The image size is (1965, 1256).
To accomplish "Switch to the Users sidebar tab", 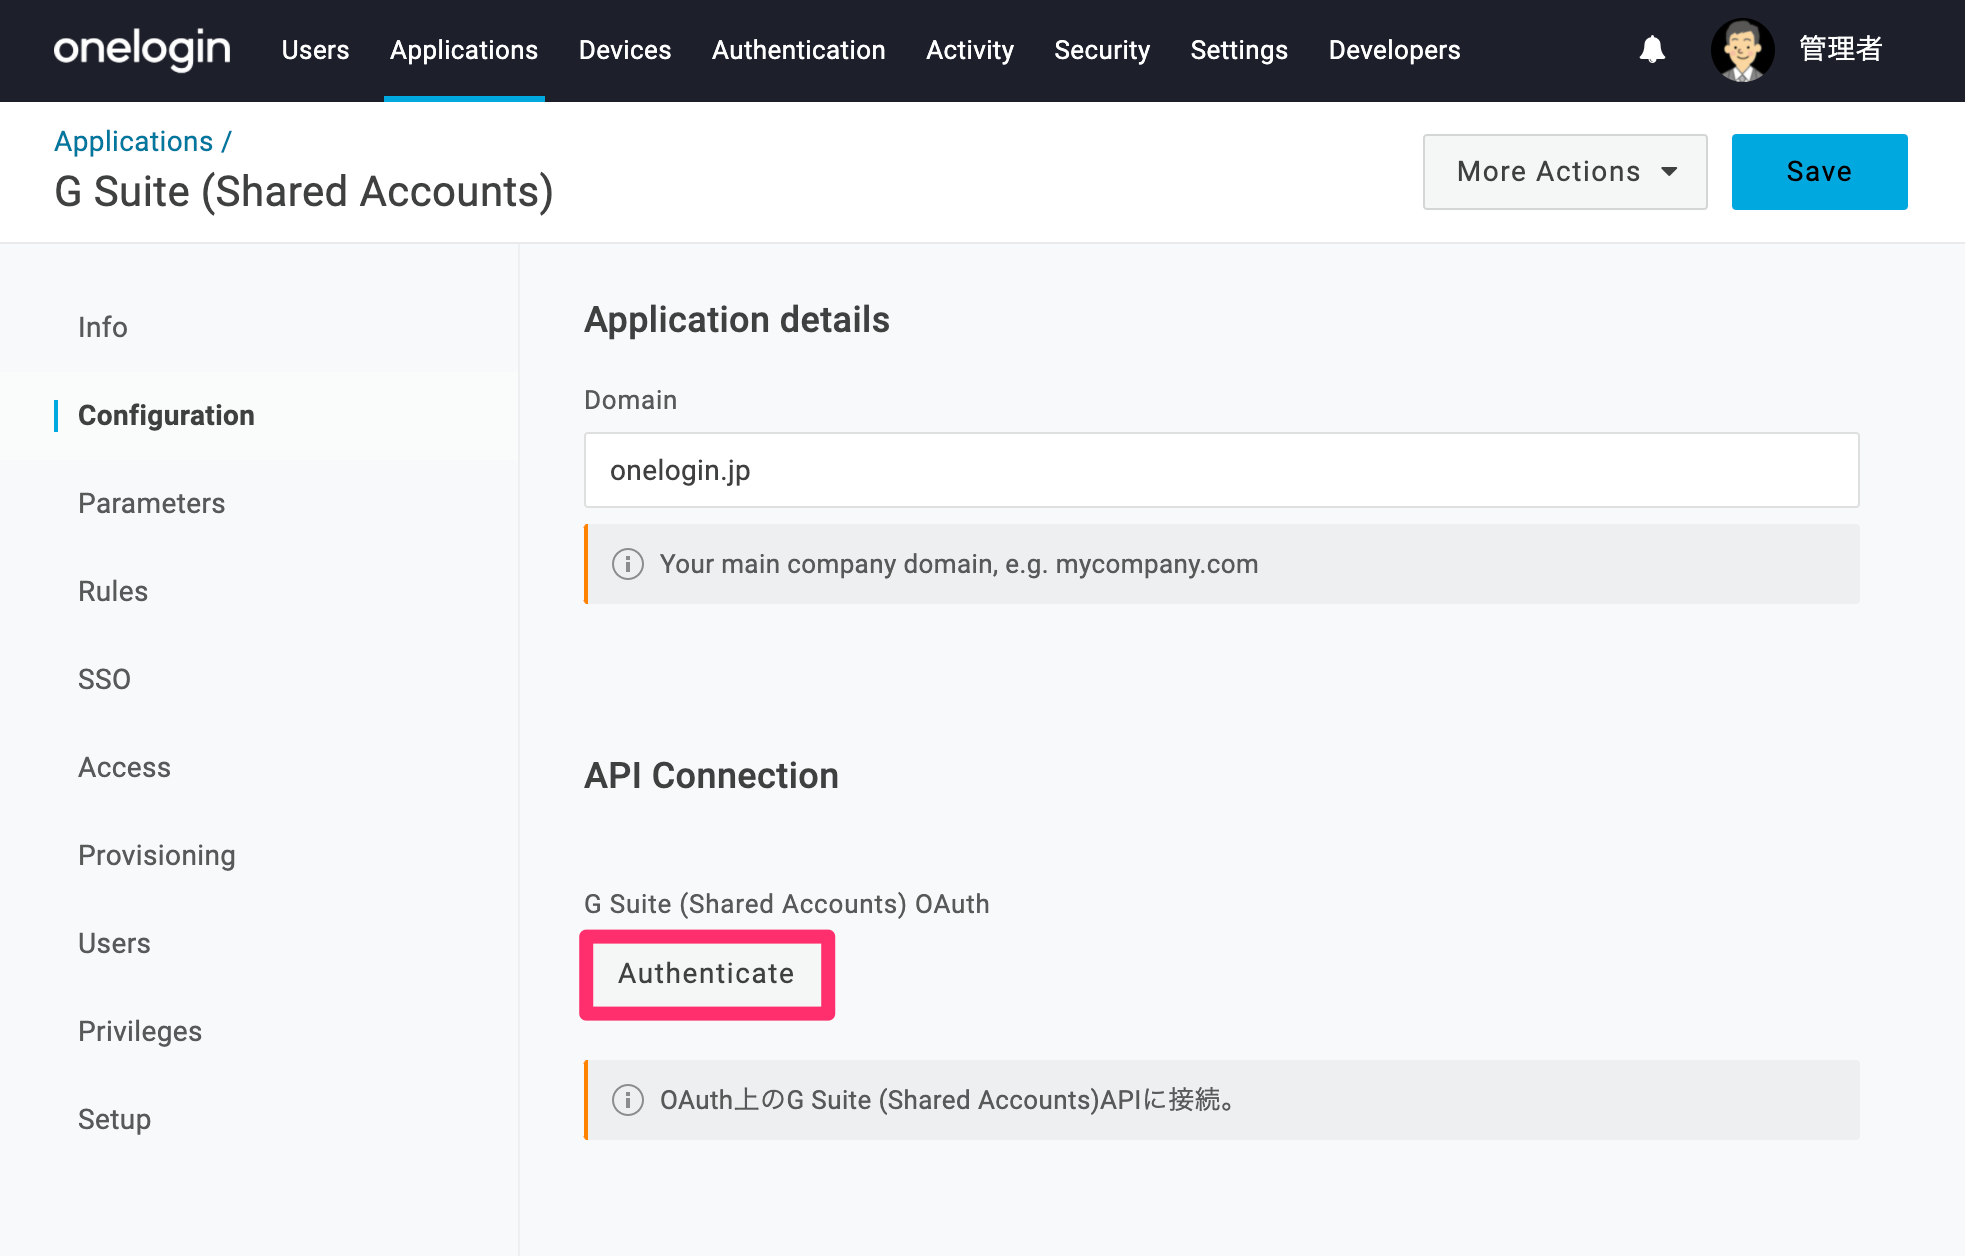I will 114,943.
